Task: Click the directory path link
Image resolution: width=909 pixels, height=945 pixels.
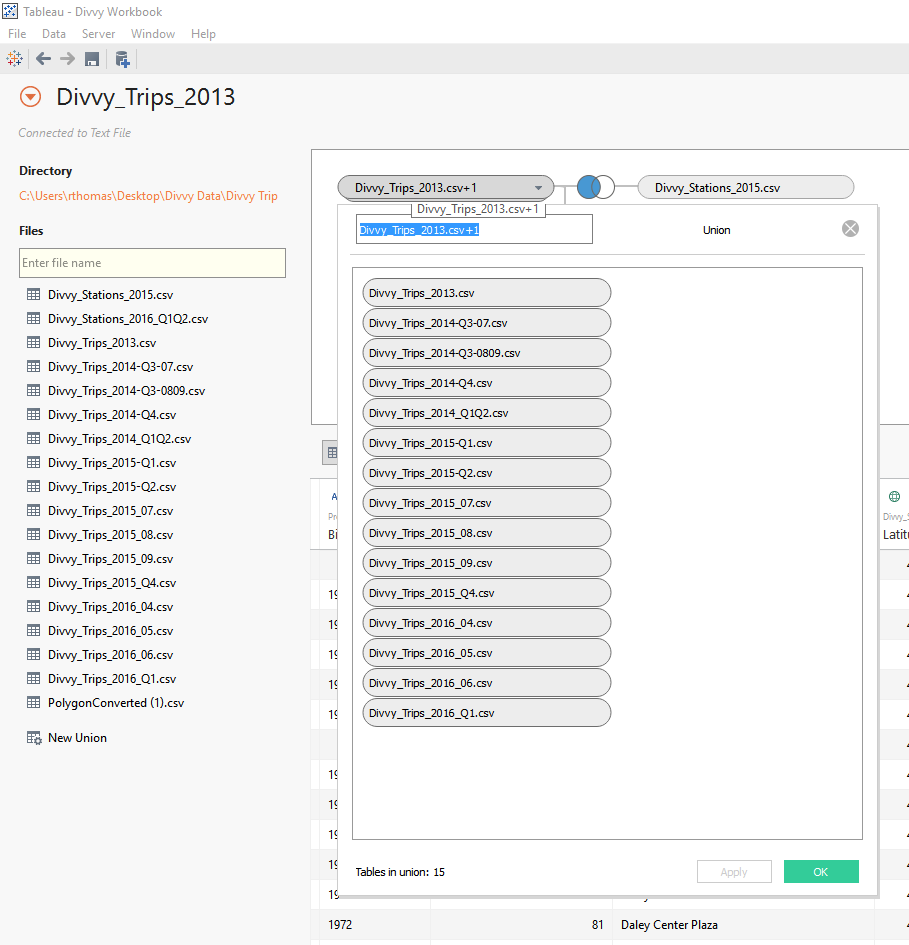Action: point(148,196)
